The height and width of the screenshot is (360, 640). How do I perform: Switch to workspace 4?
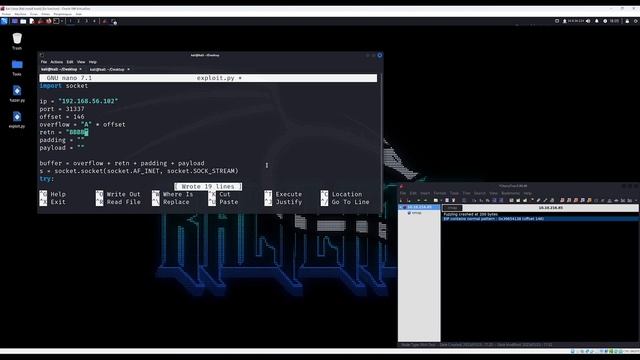pos(94,21)
